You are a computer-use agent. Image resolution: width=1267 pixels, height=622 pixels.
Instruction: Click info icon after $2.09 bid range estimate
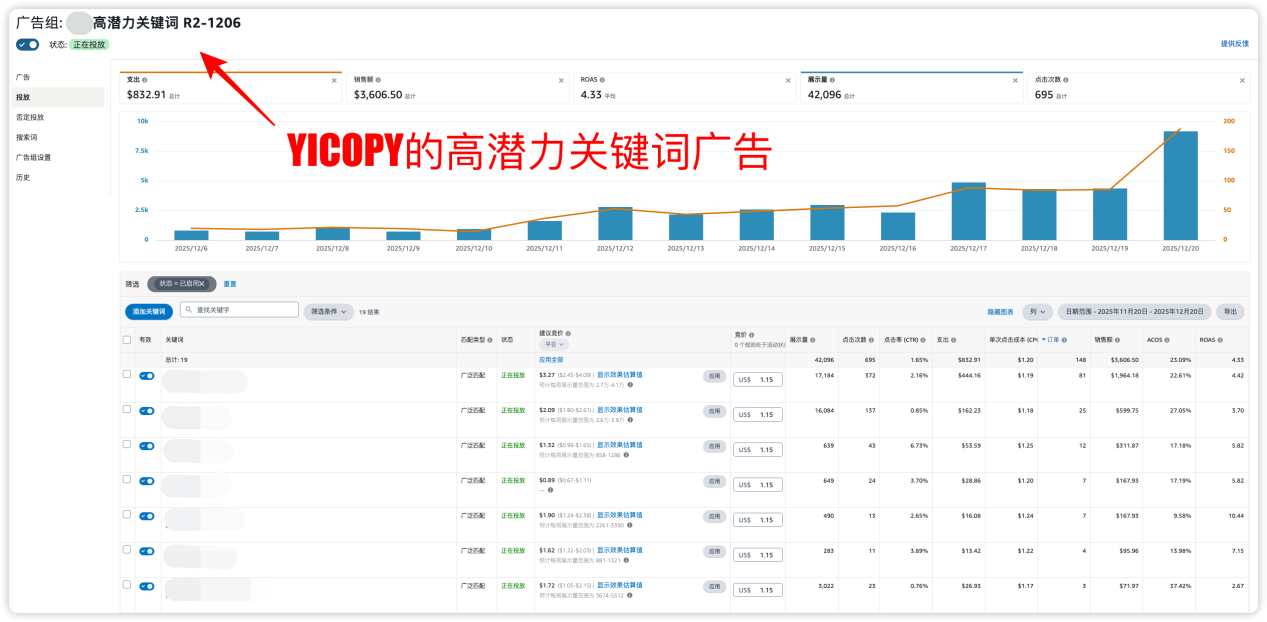coord(632,419)
